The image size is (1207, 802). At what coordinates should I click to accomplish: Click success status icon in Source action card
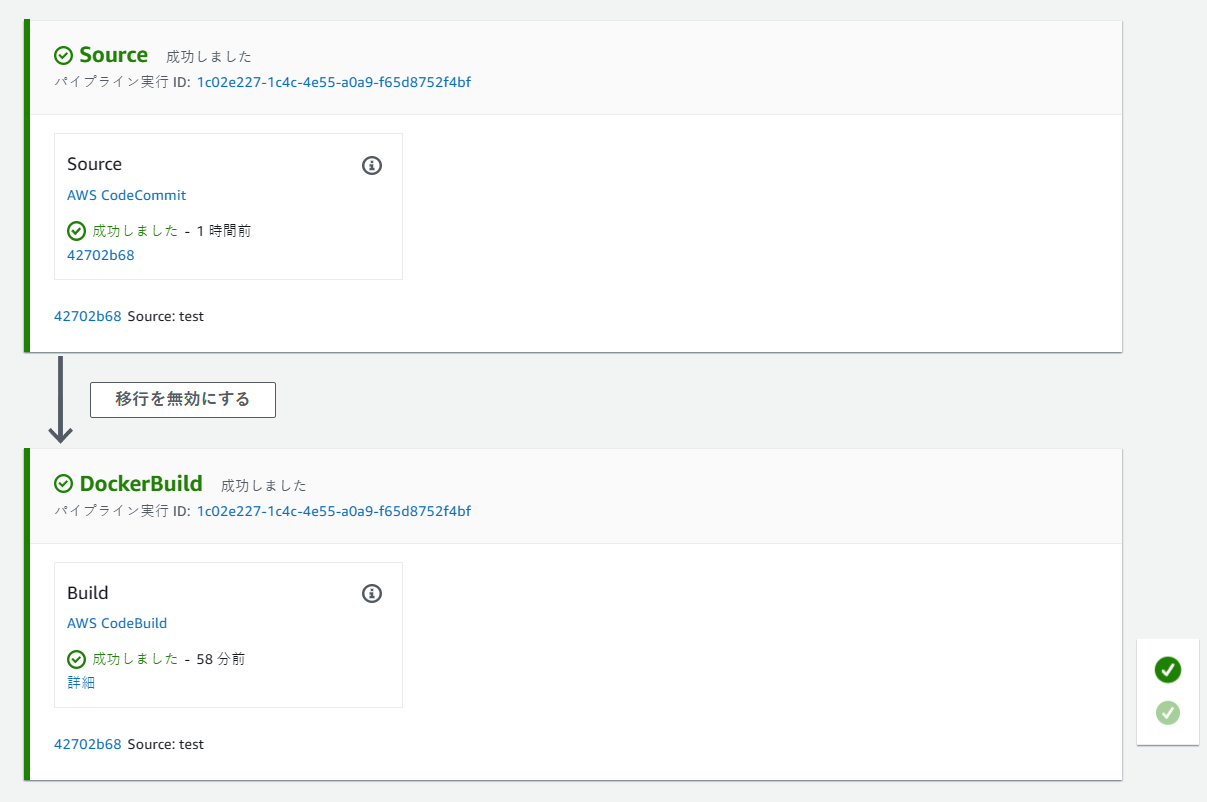pyautogui.click(x=77, y=231)
